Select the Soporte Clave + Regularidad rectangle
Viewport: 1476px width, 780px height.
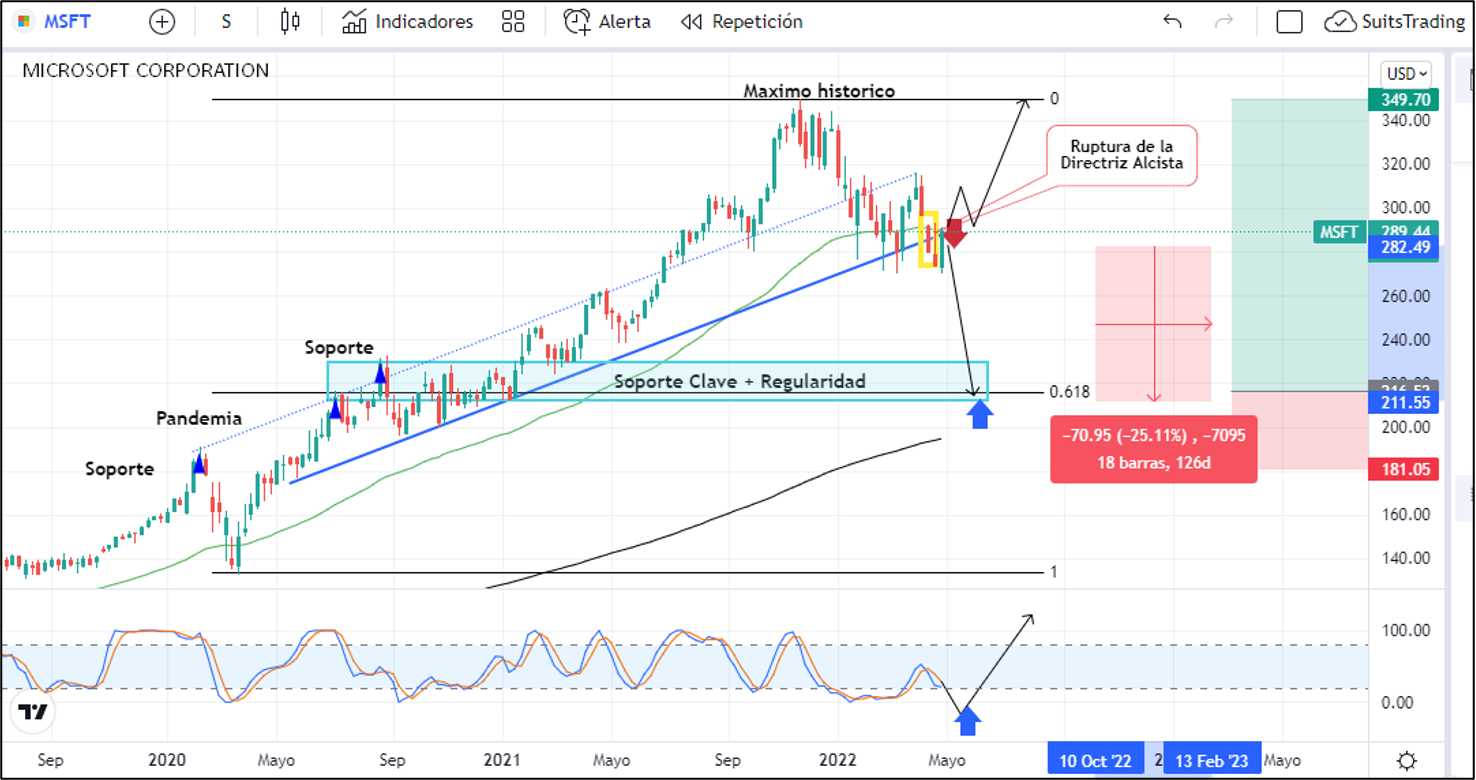pyautogui.click(x=739, y=381)
